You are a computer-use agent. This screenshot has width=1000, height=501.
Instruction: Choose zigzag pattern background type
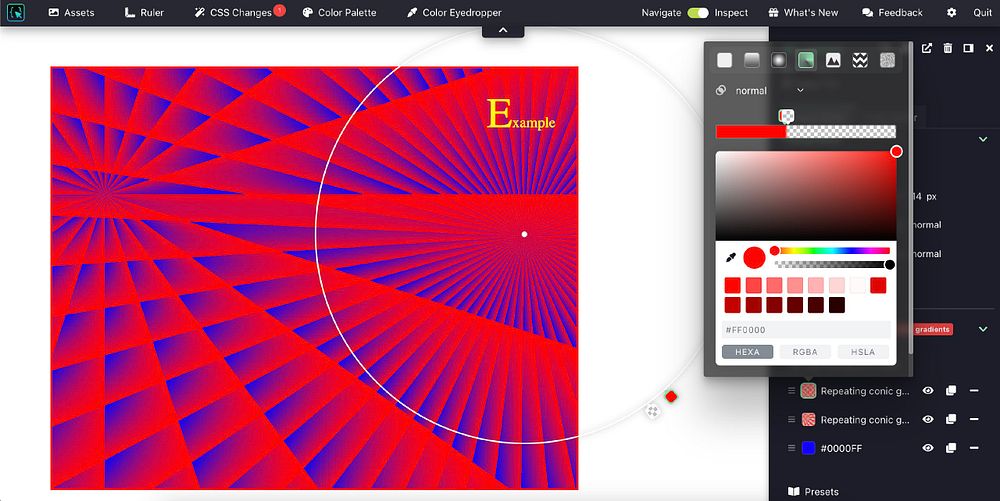pyautogui.click(x=860, y=60)
